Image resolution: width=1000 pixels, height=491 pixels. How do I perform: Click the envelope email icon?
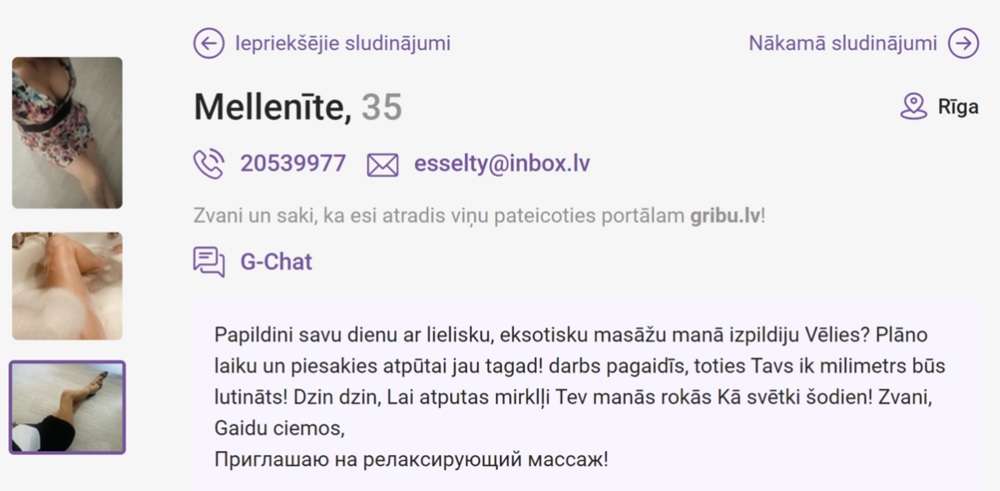click(382, 164)
